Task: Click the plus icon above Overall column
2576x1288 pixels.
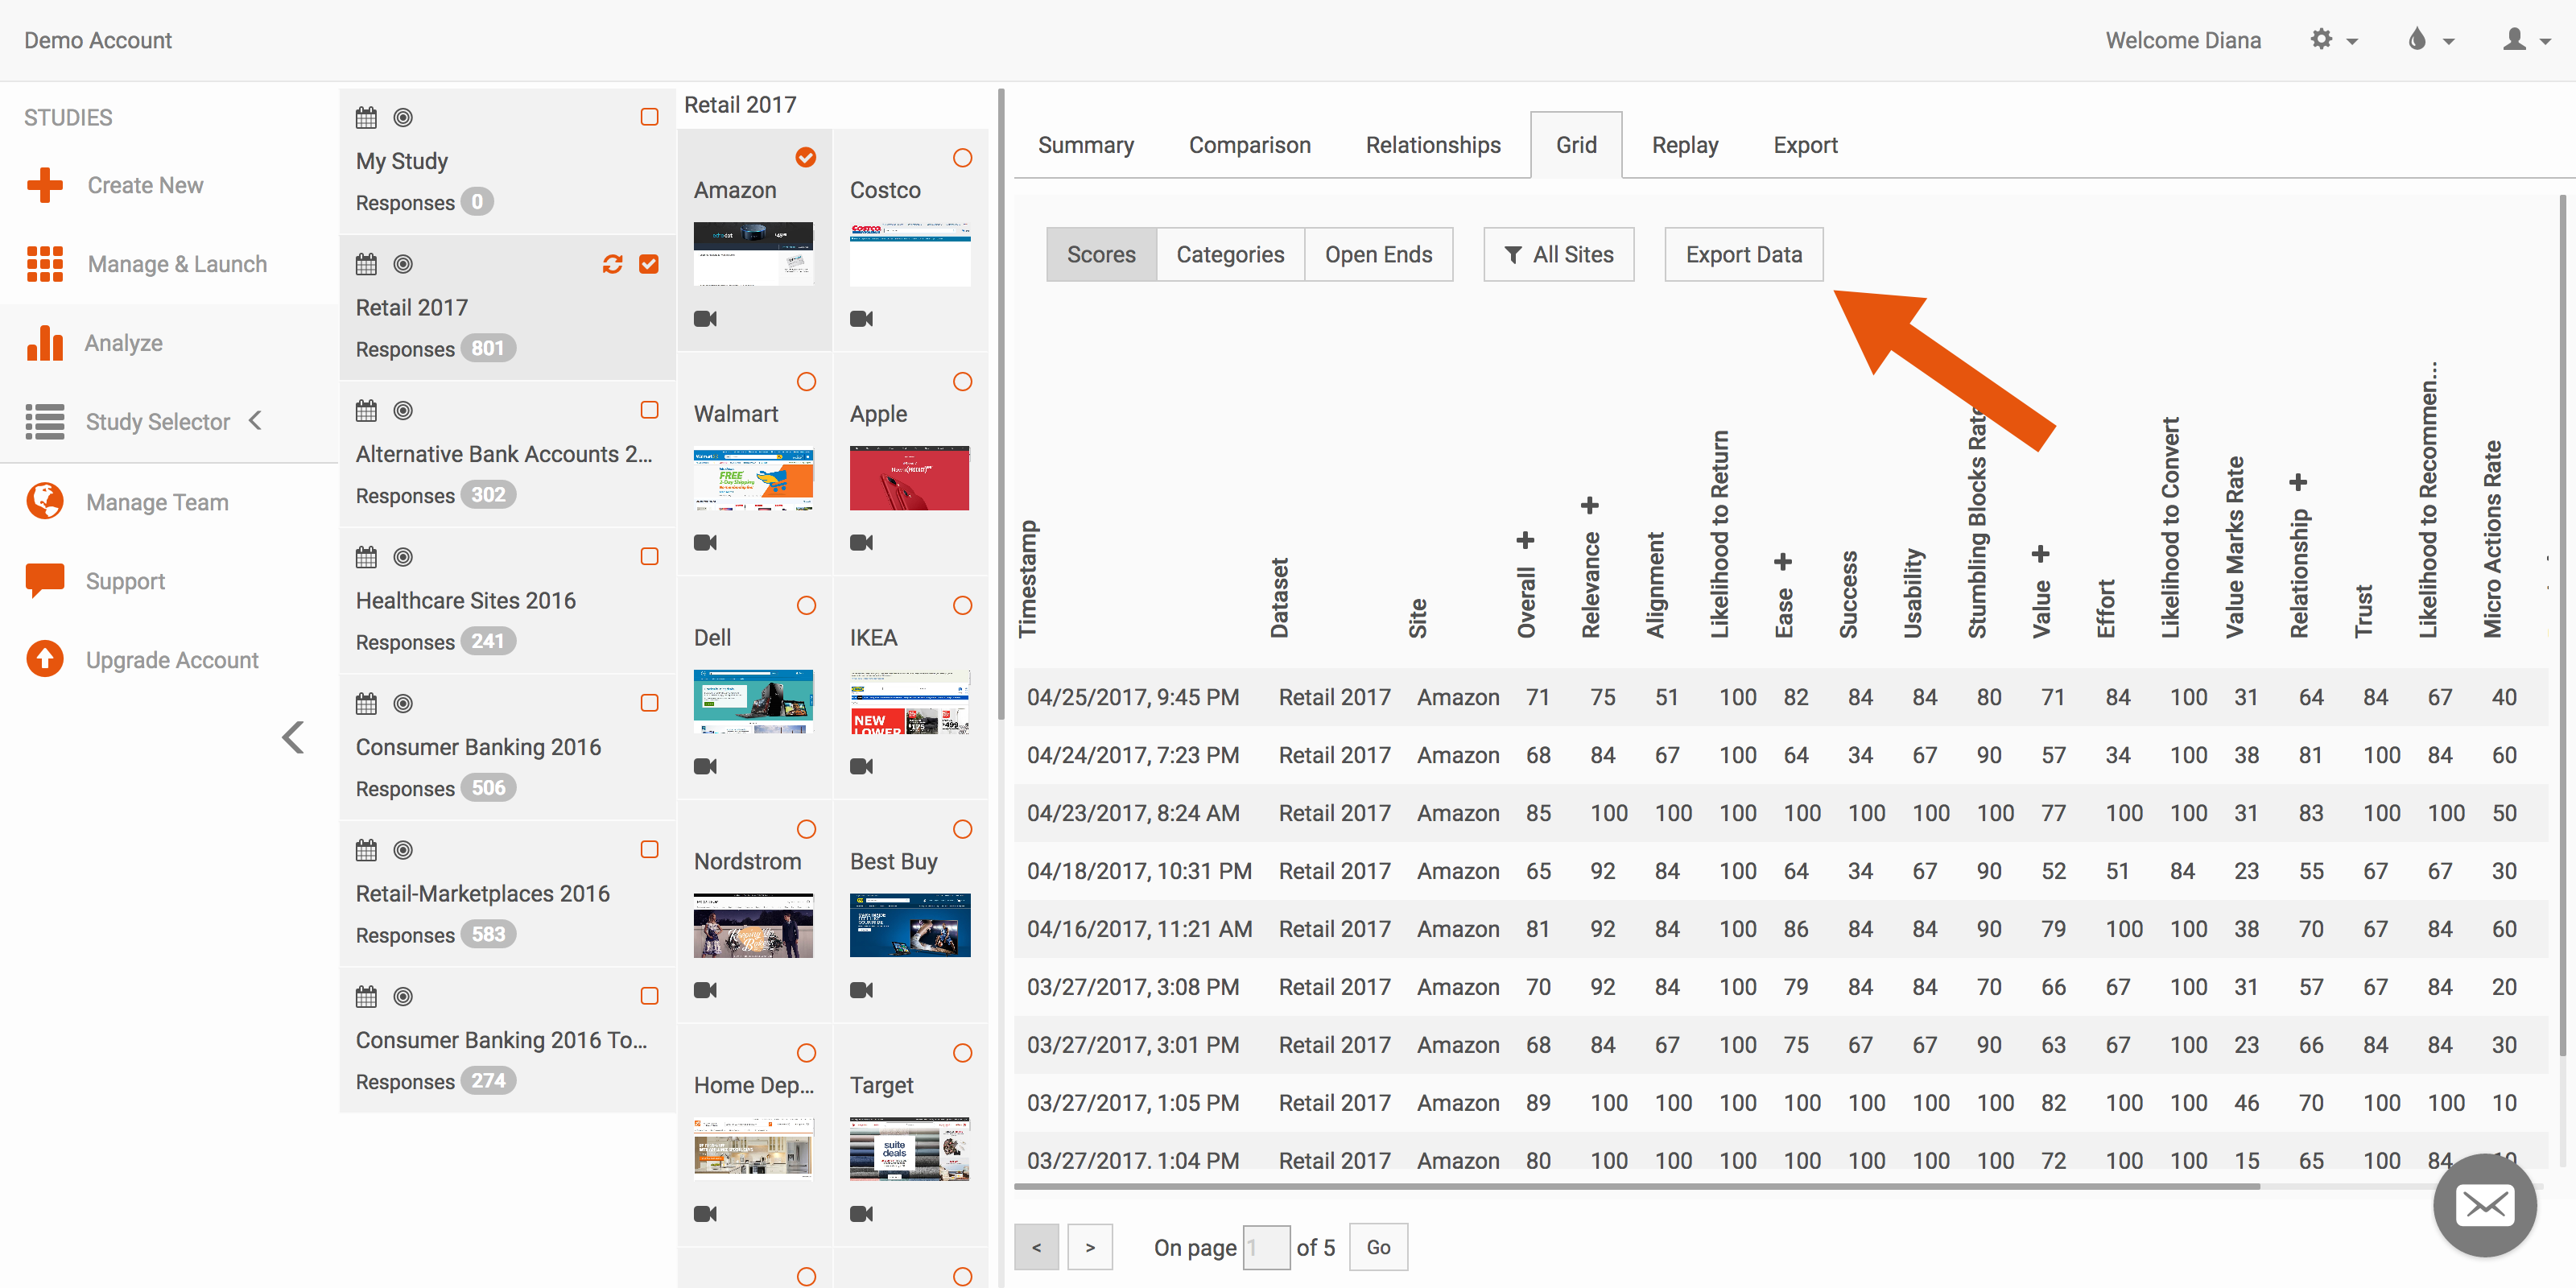Action: [x=1525, y=541]
